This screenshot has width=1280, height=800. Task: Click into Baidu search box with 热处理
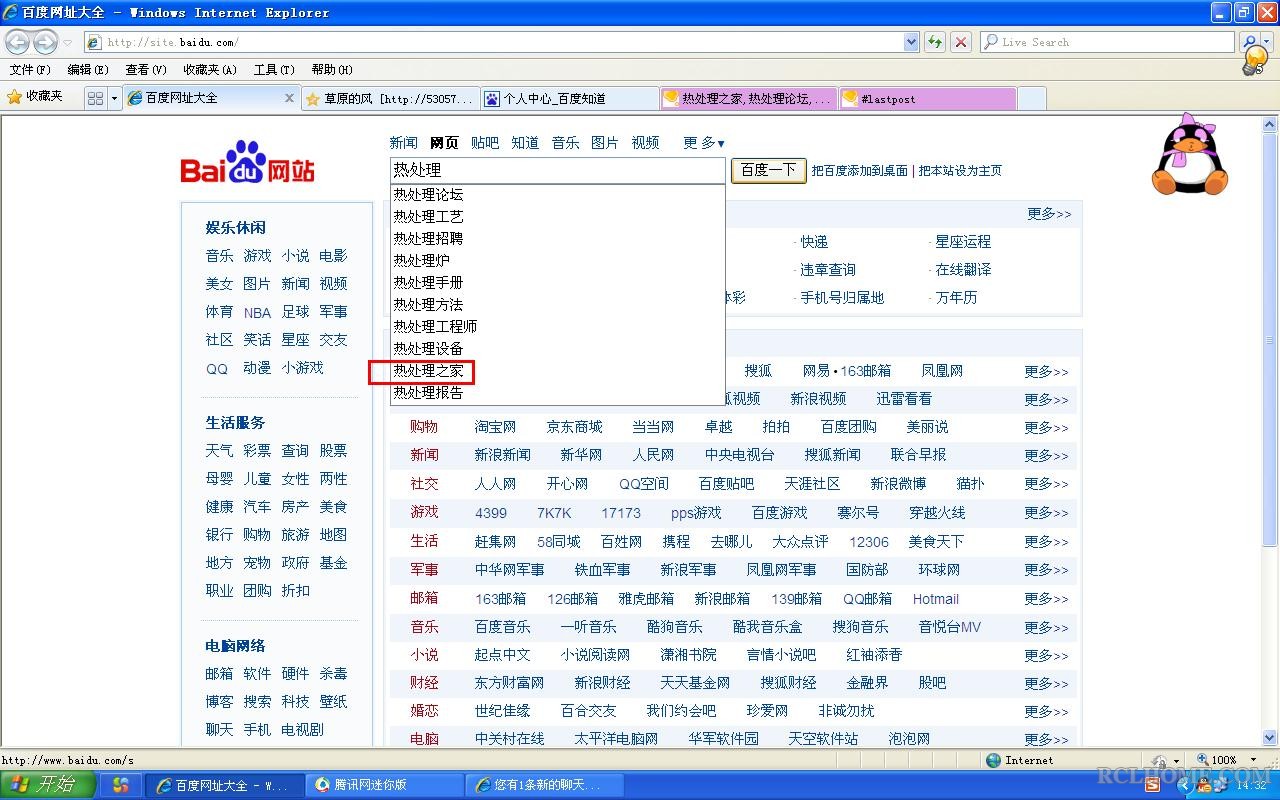point(557,170)
